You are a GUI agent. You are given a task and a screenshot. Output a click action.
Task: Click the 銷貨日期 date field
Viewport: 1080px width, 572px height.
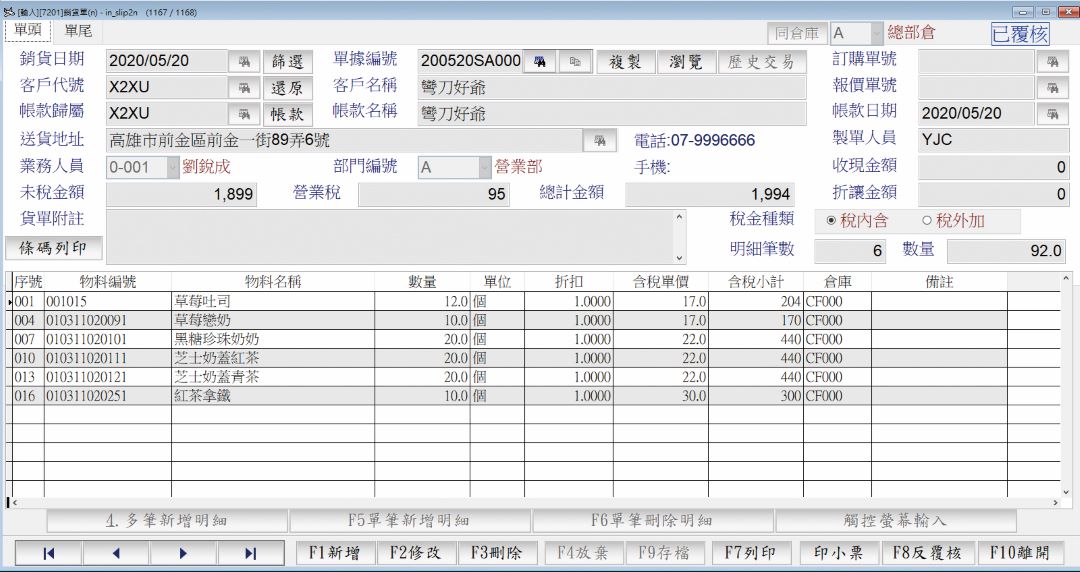(167, 61)
